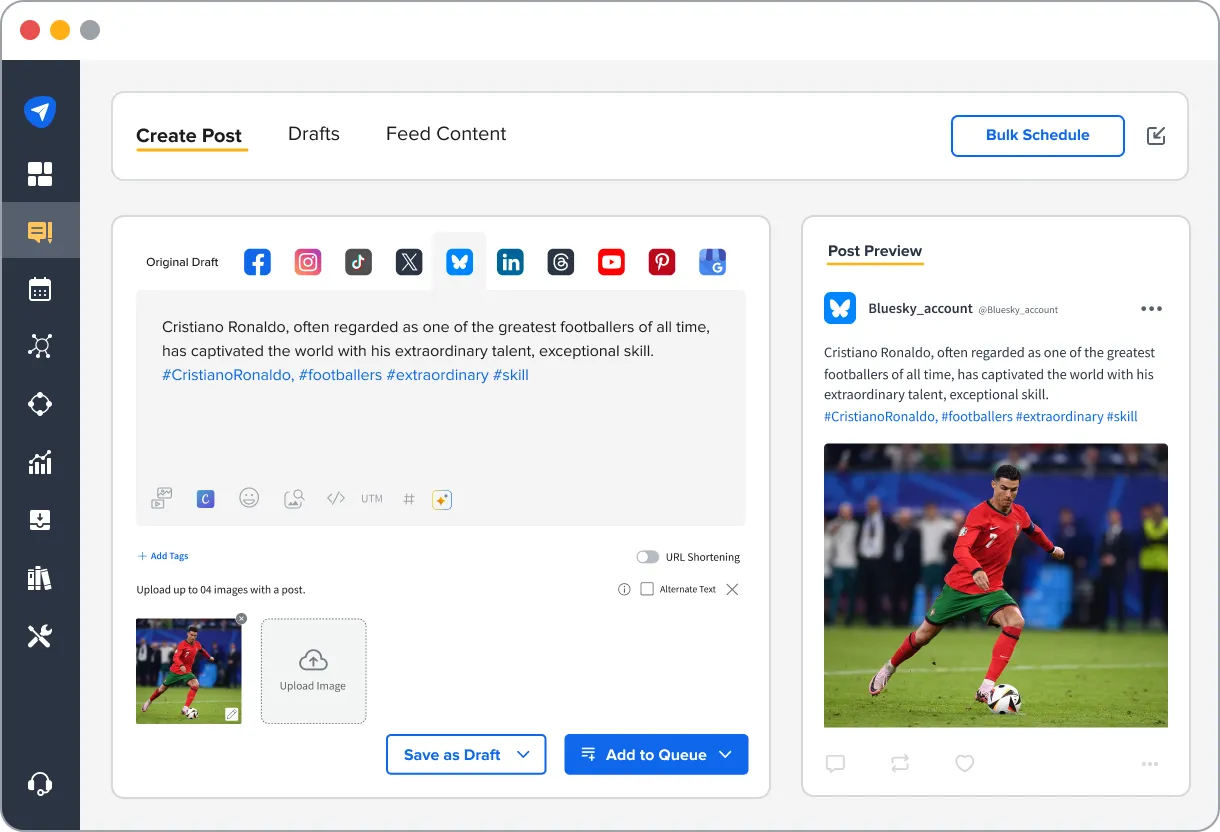
Task: Select the YouTube platform icon
Action: click(611, 261)
